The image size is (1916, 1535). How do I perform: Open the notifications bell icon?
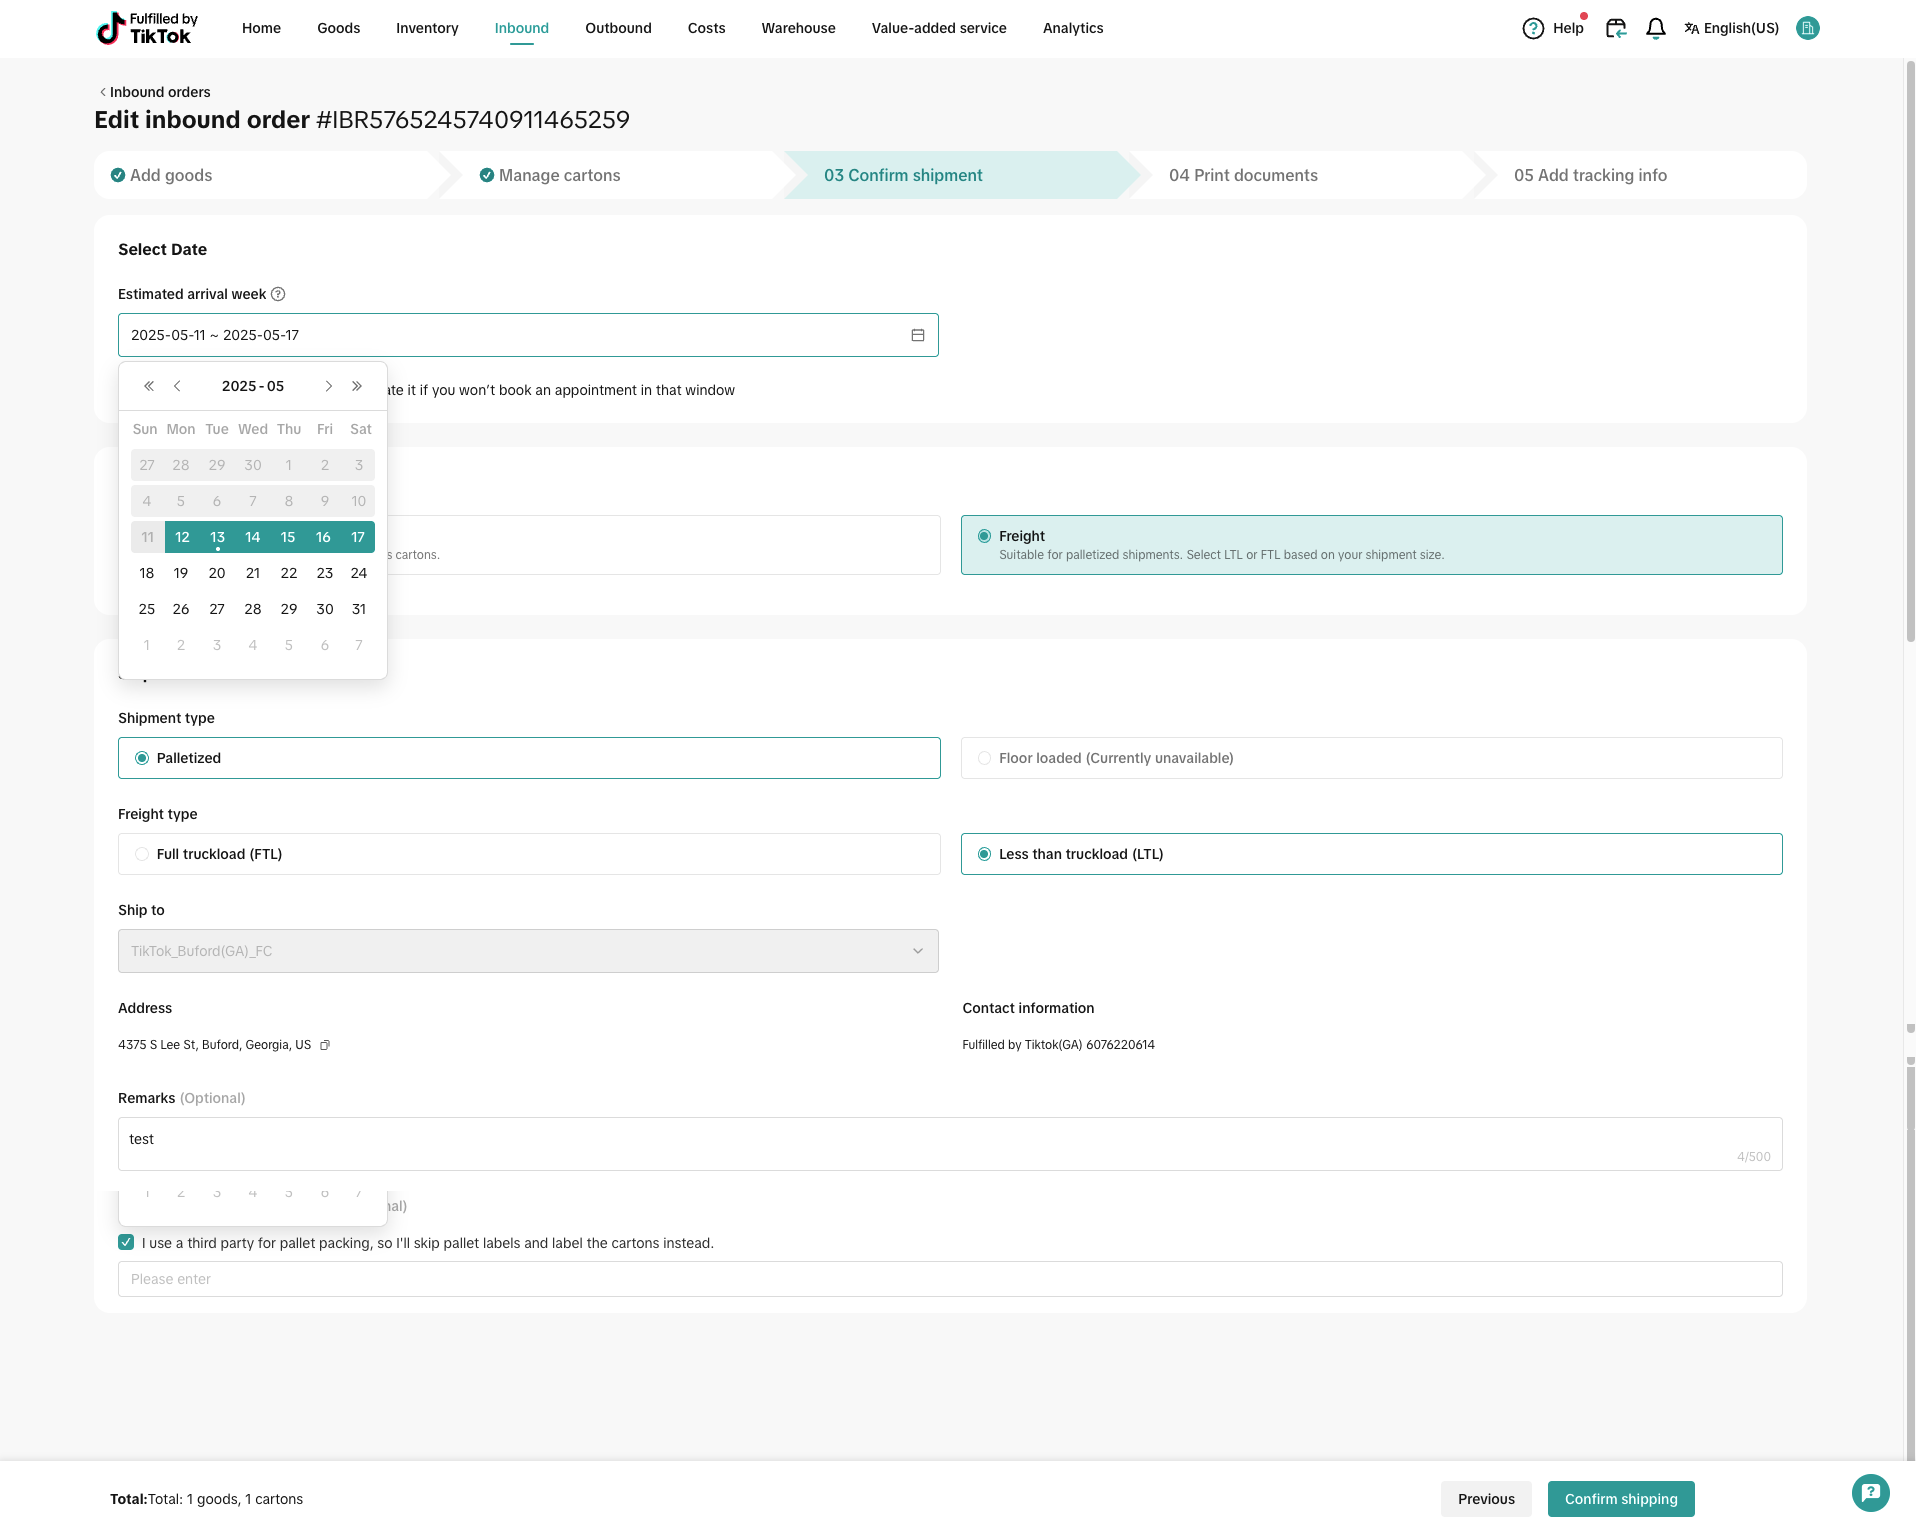coord(1655,29)
